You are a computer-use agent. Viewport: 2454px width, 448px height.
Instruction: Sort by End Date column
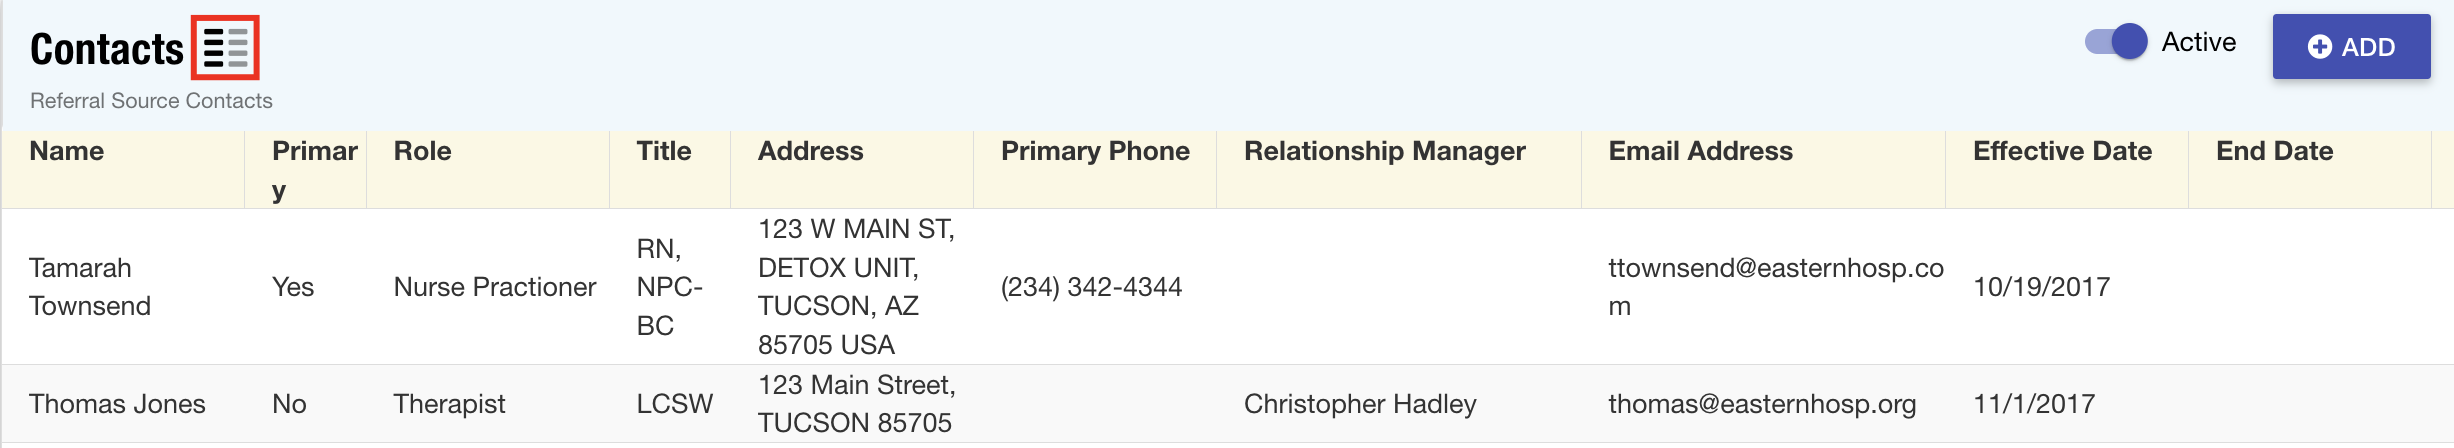(x=2274, y=151)
